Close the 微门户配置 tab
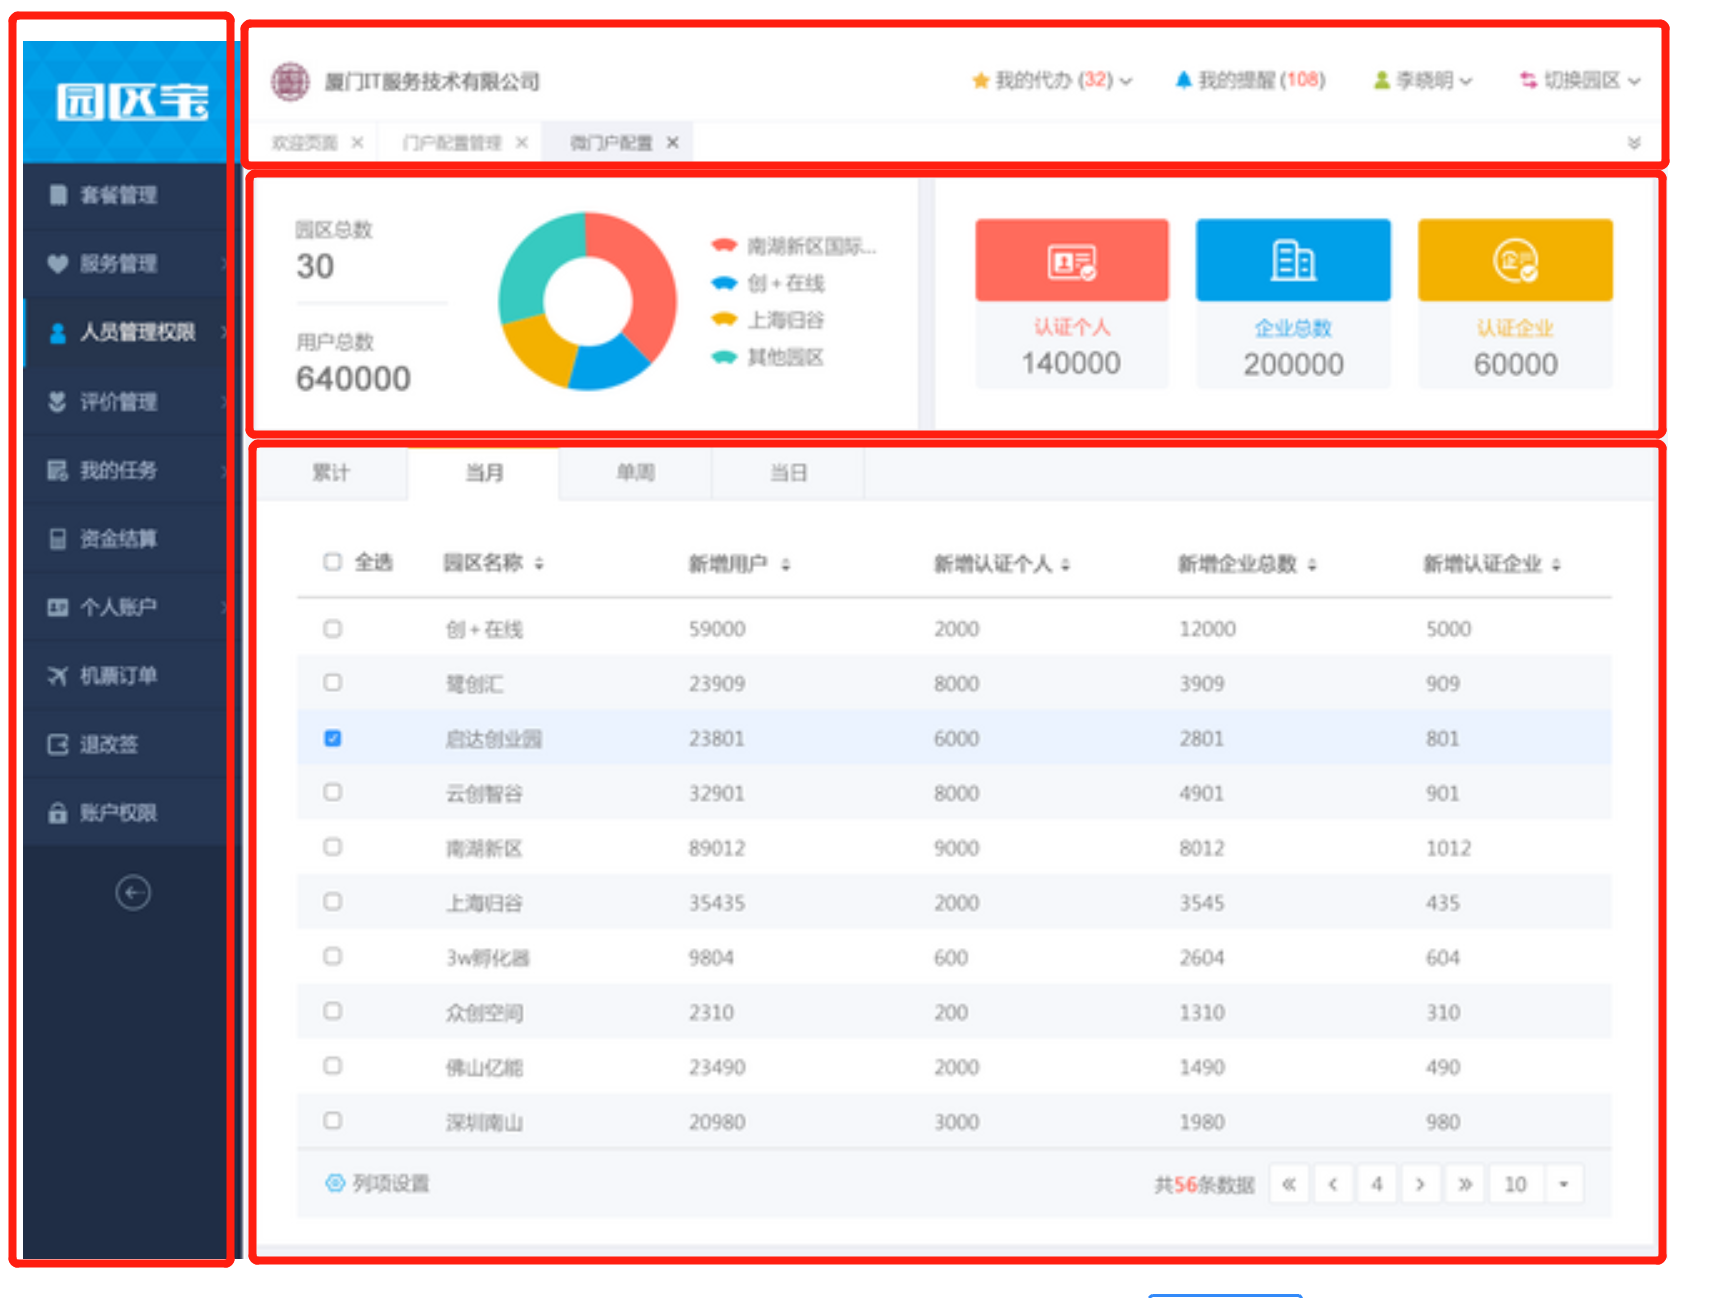 pyautogui.click(x=673, y=143)
